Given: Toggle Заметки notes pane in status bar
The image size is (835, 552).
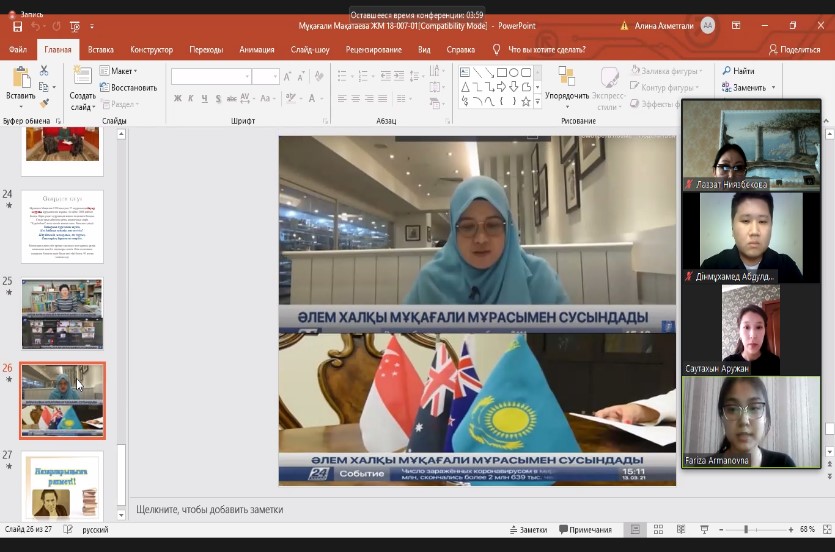Looking at the screenshot, I should point(527,529).
